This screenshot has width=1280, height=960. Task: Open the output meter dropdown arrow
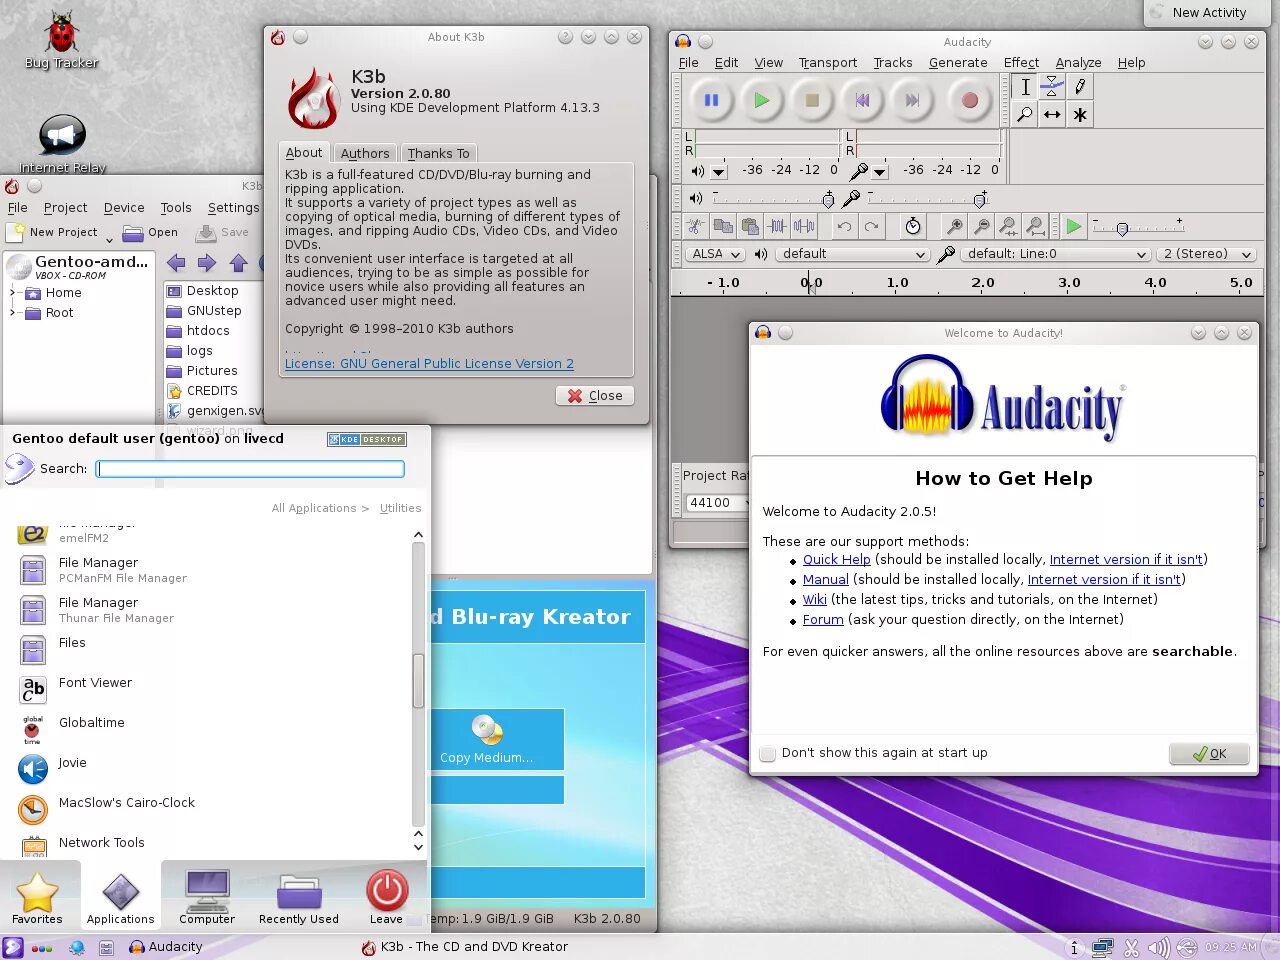tap(718, 171)
